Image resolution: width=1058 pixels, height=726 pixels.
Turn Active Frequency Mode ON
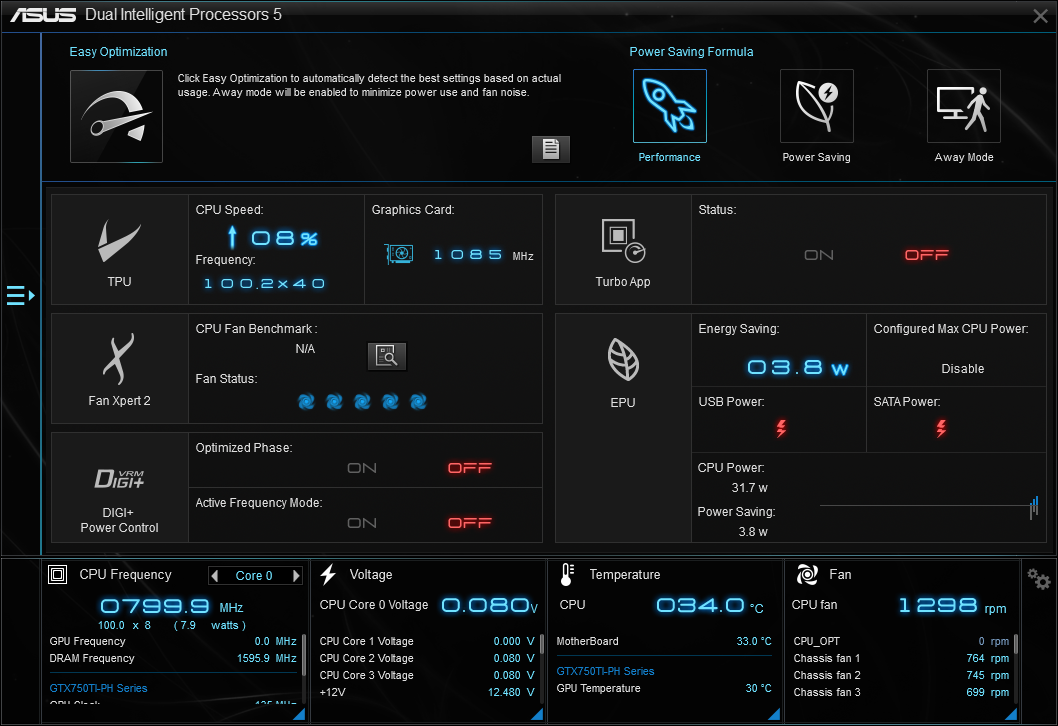[362, 524]
